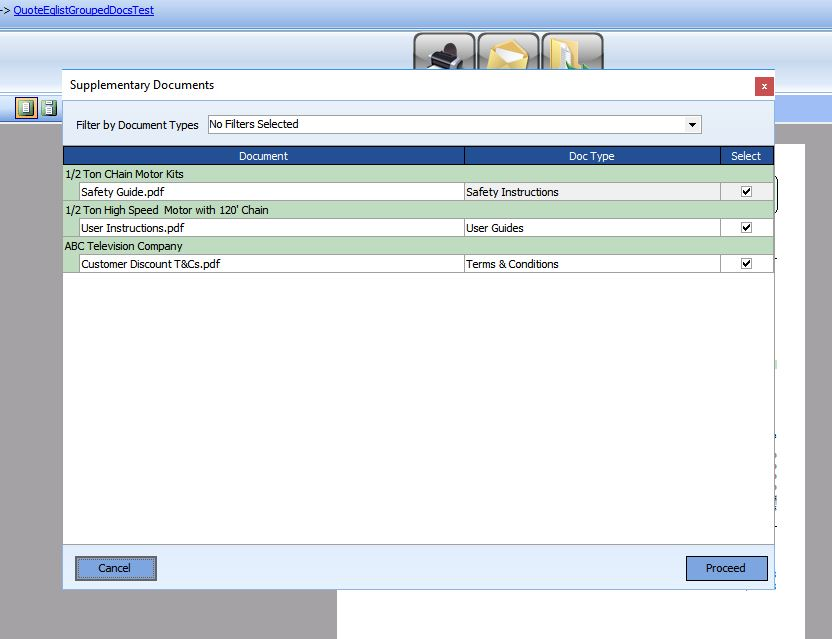Sort by the Document column header
832x639 pixels.
[263, 155]
